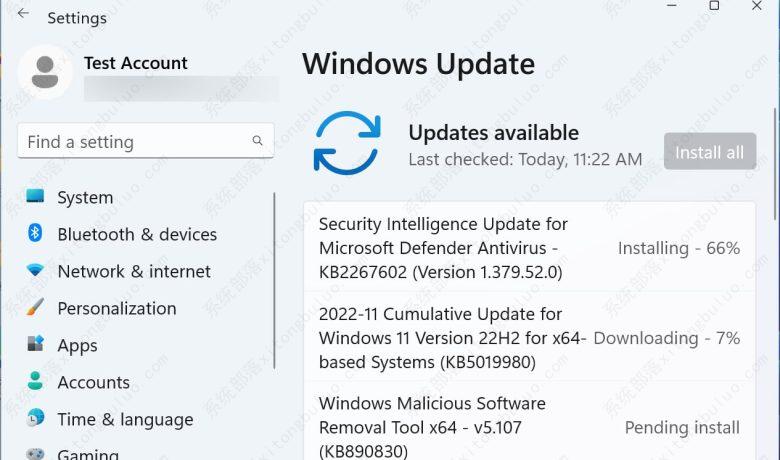Open the Gaming settings category

[x=87, y=454]
